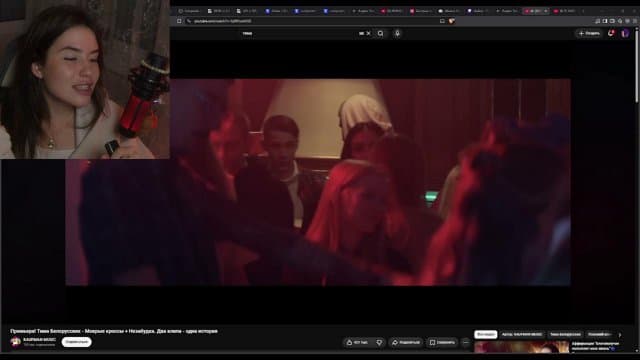Open the first recommended video thumbnail
The image size is (640, 360).
click(x=521, y=347)
